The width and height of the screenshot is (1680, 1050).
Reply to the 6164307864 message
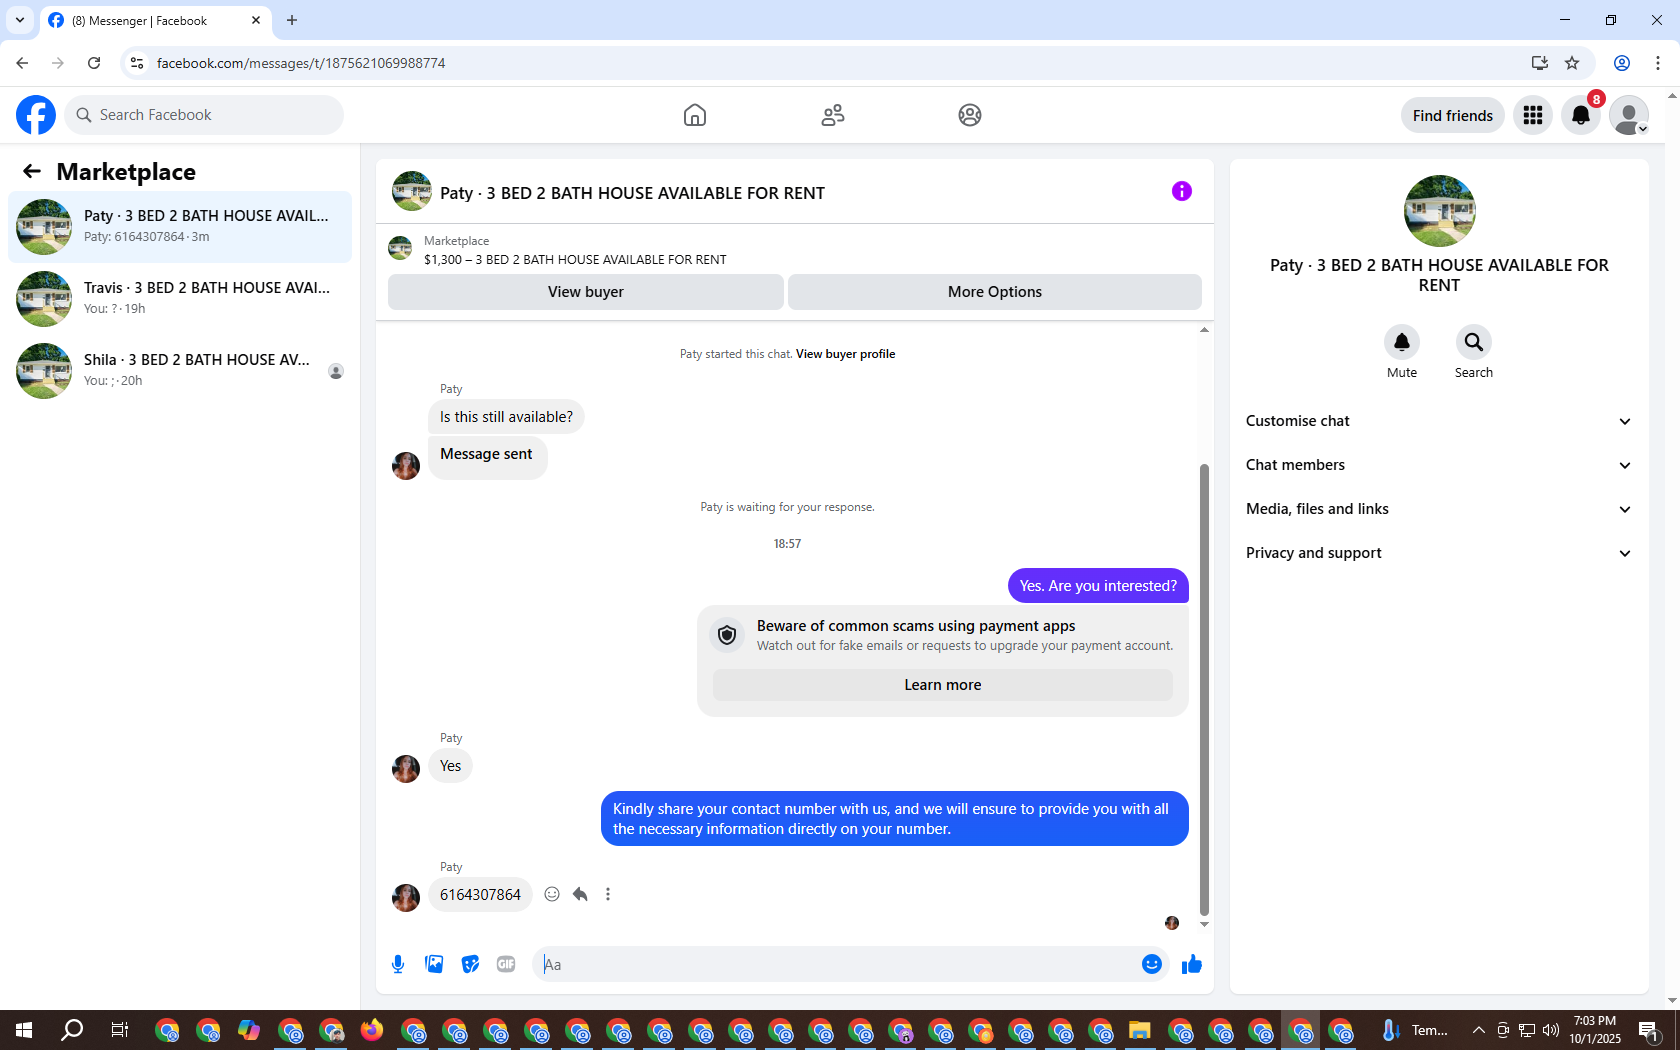tap(580, 894)
